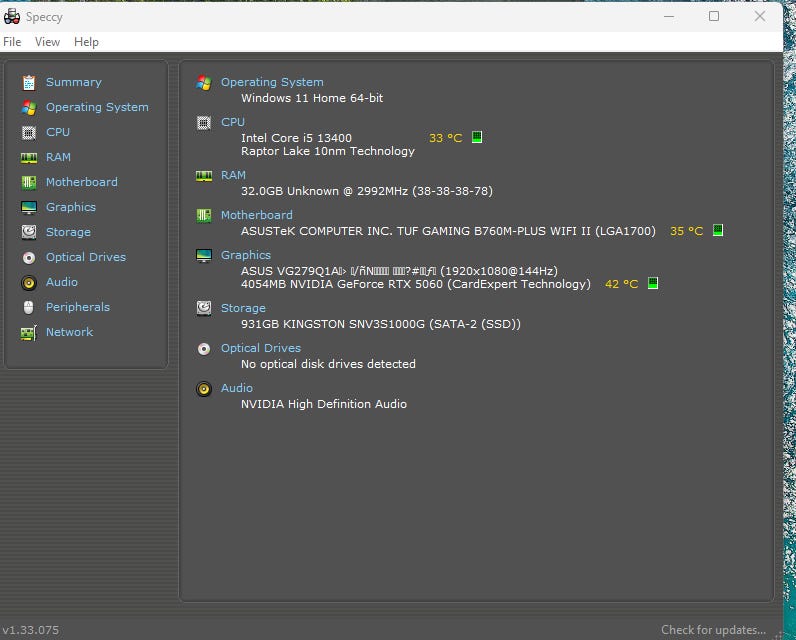The image size is (796, 640).
Task: Click the memory icon beside RAM heading in main panel
Action: [x=204, y=176]
